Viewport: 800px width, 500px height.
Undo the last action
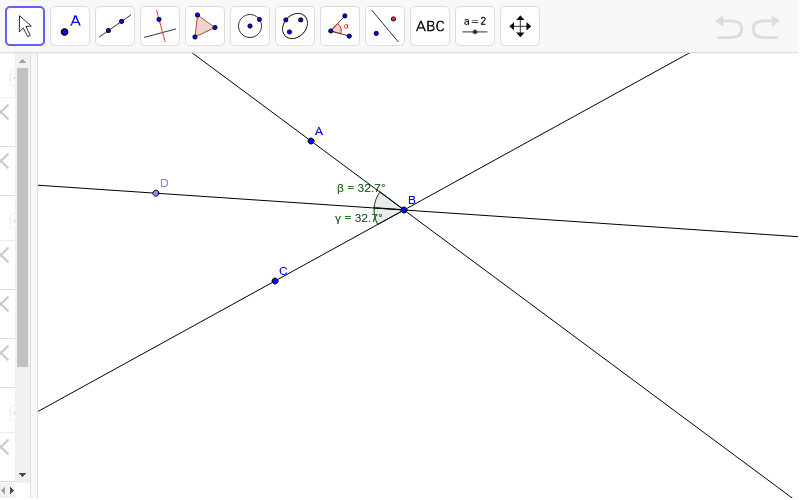[x=729, y=27]
